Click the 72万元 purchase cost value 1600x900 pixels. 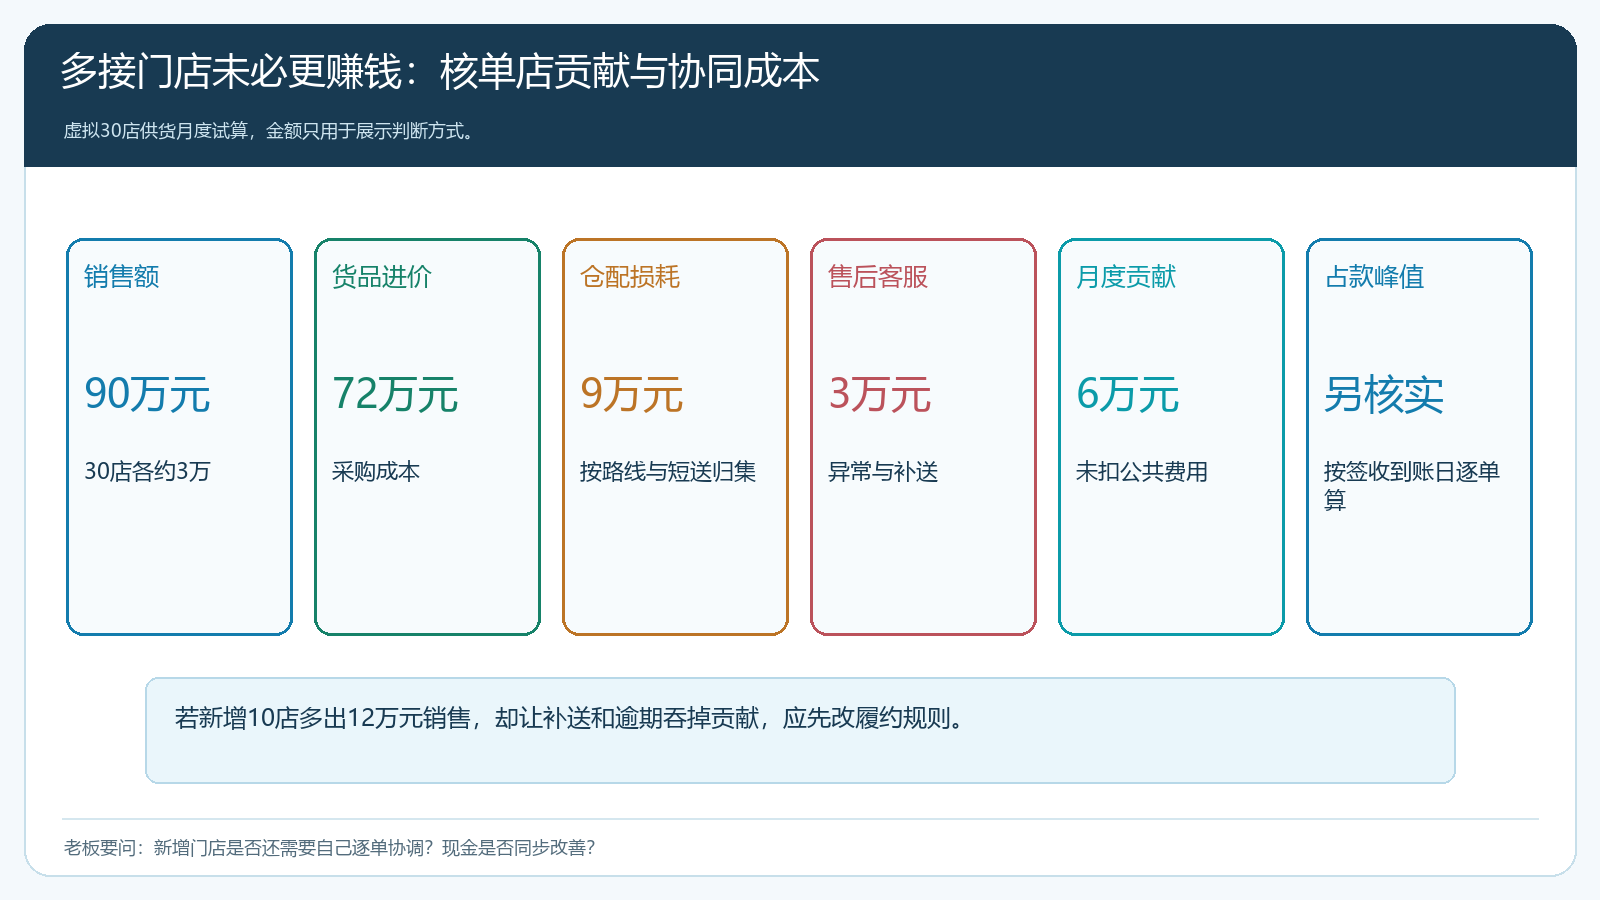[x=395, y=394]
